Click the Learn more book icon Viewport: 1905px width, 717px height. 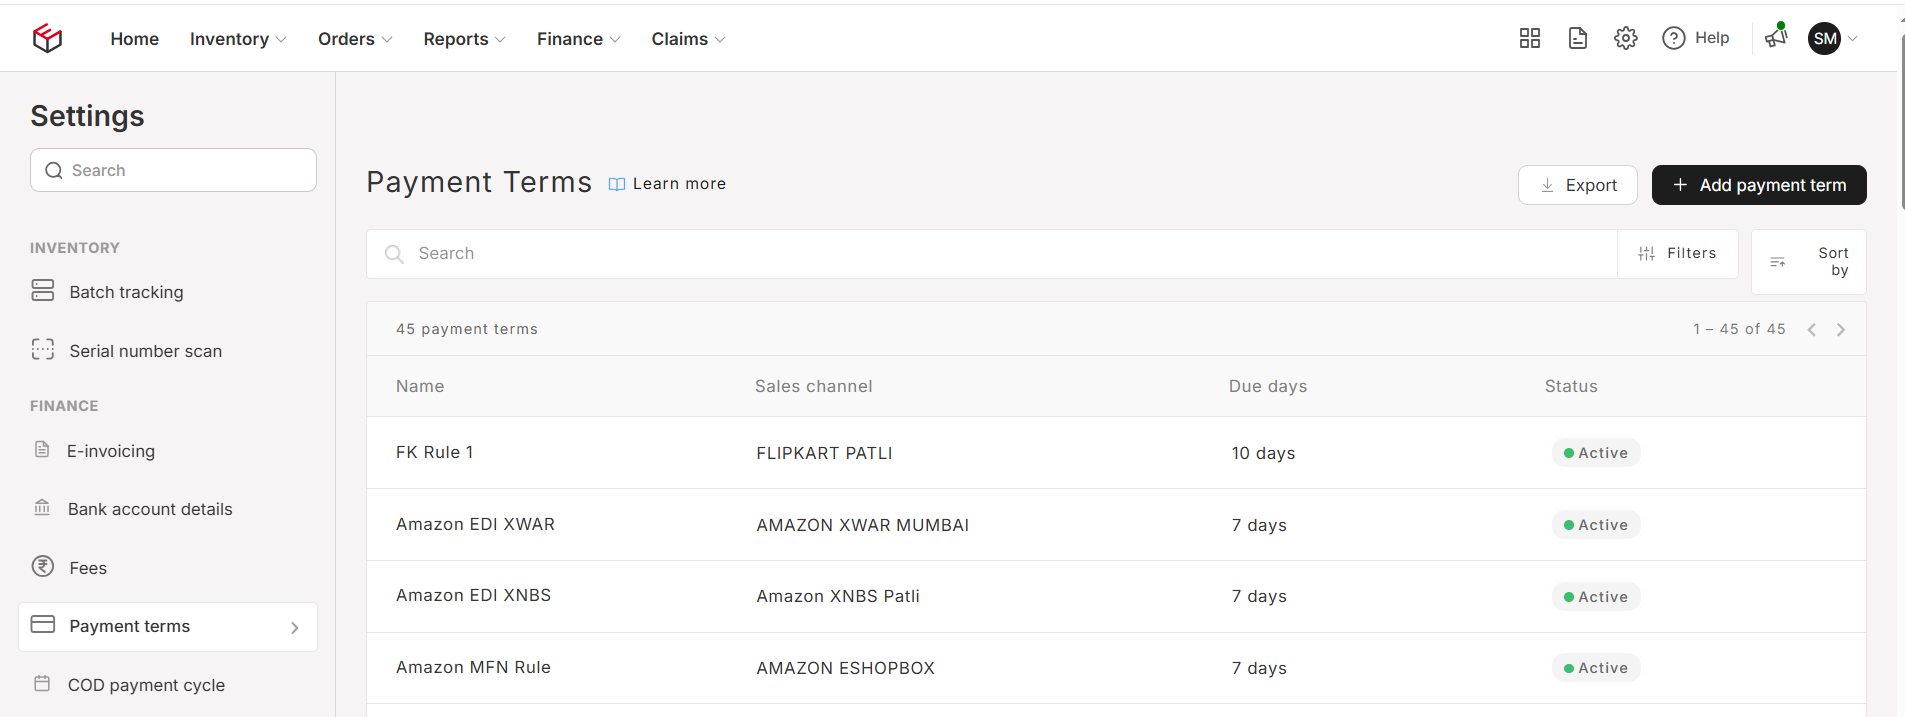617,184
